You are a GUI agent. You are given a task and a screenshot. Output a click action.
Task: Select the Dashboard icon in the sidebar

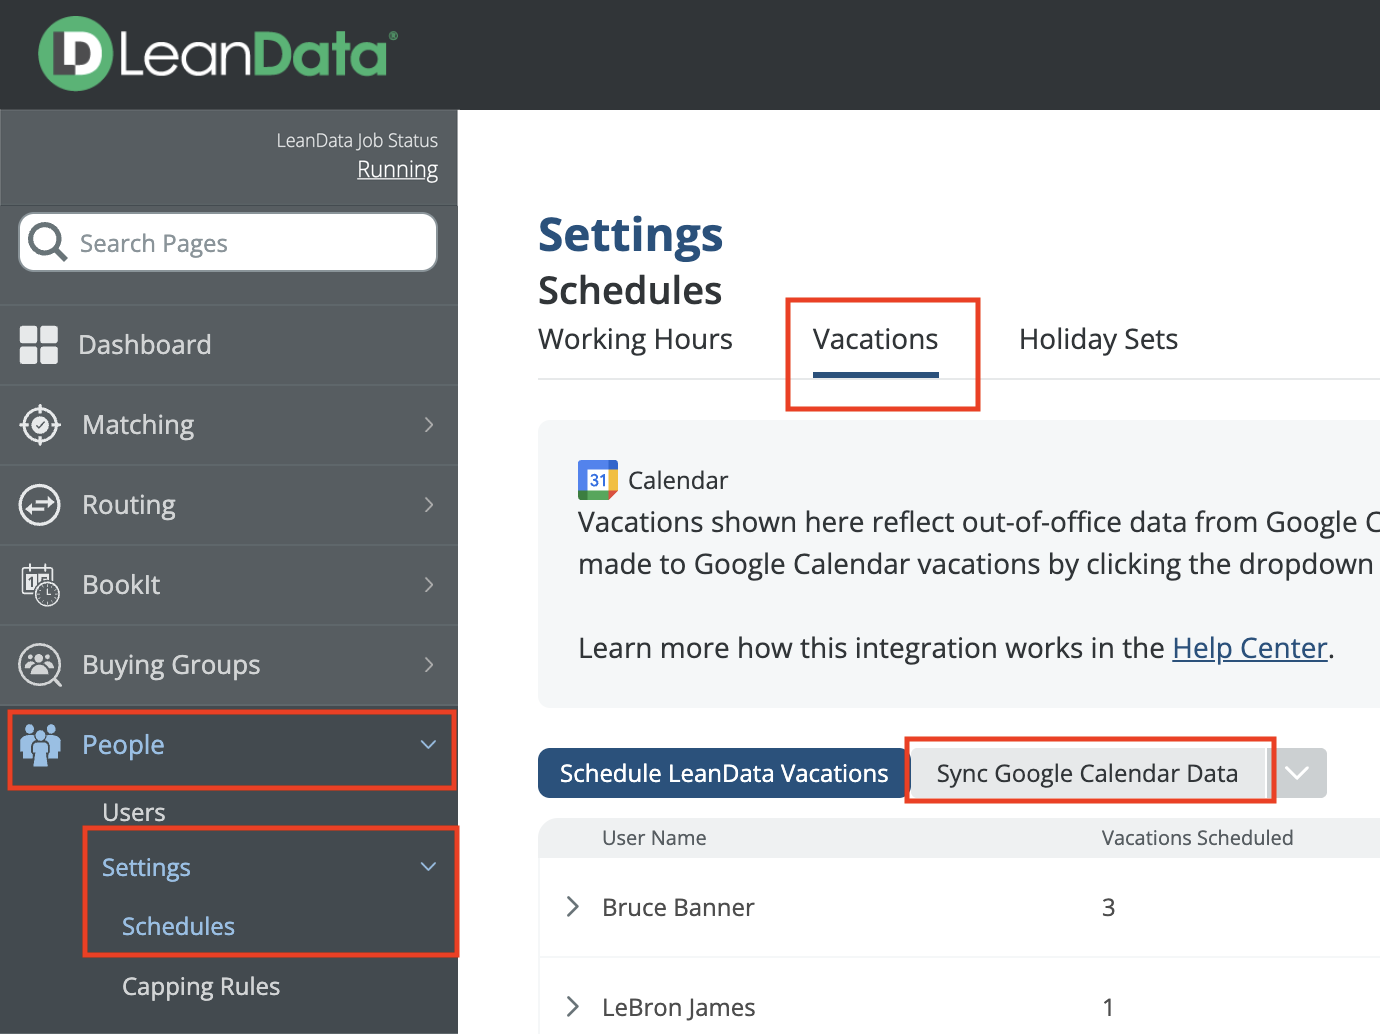(39, 344)
